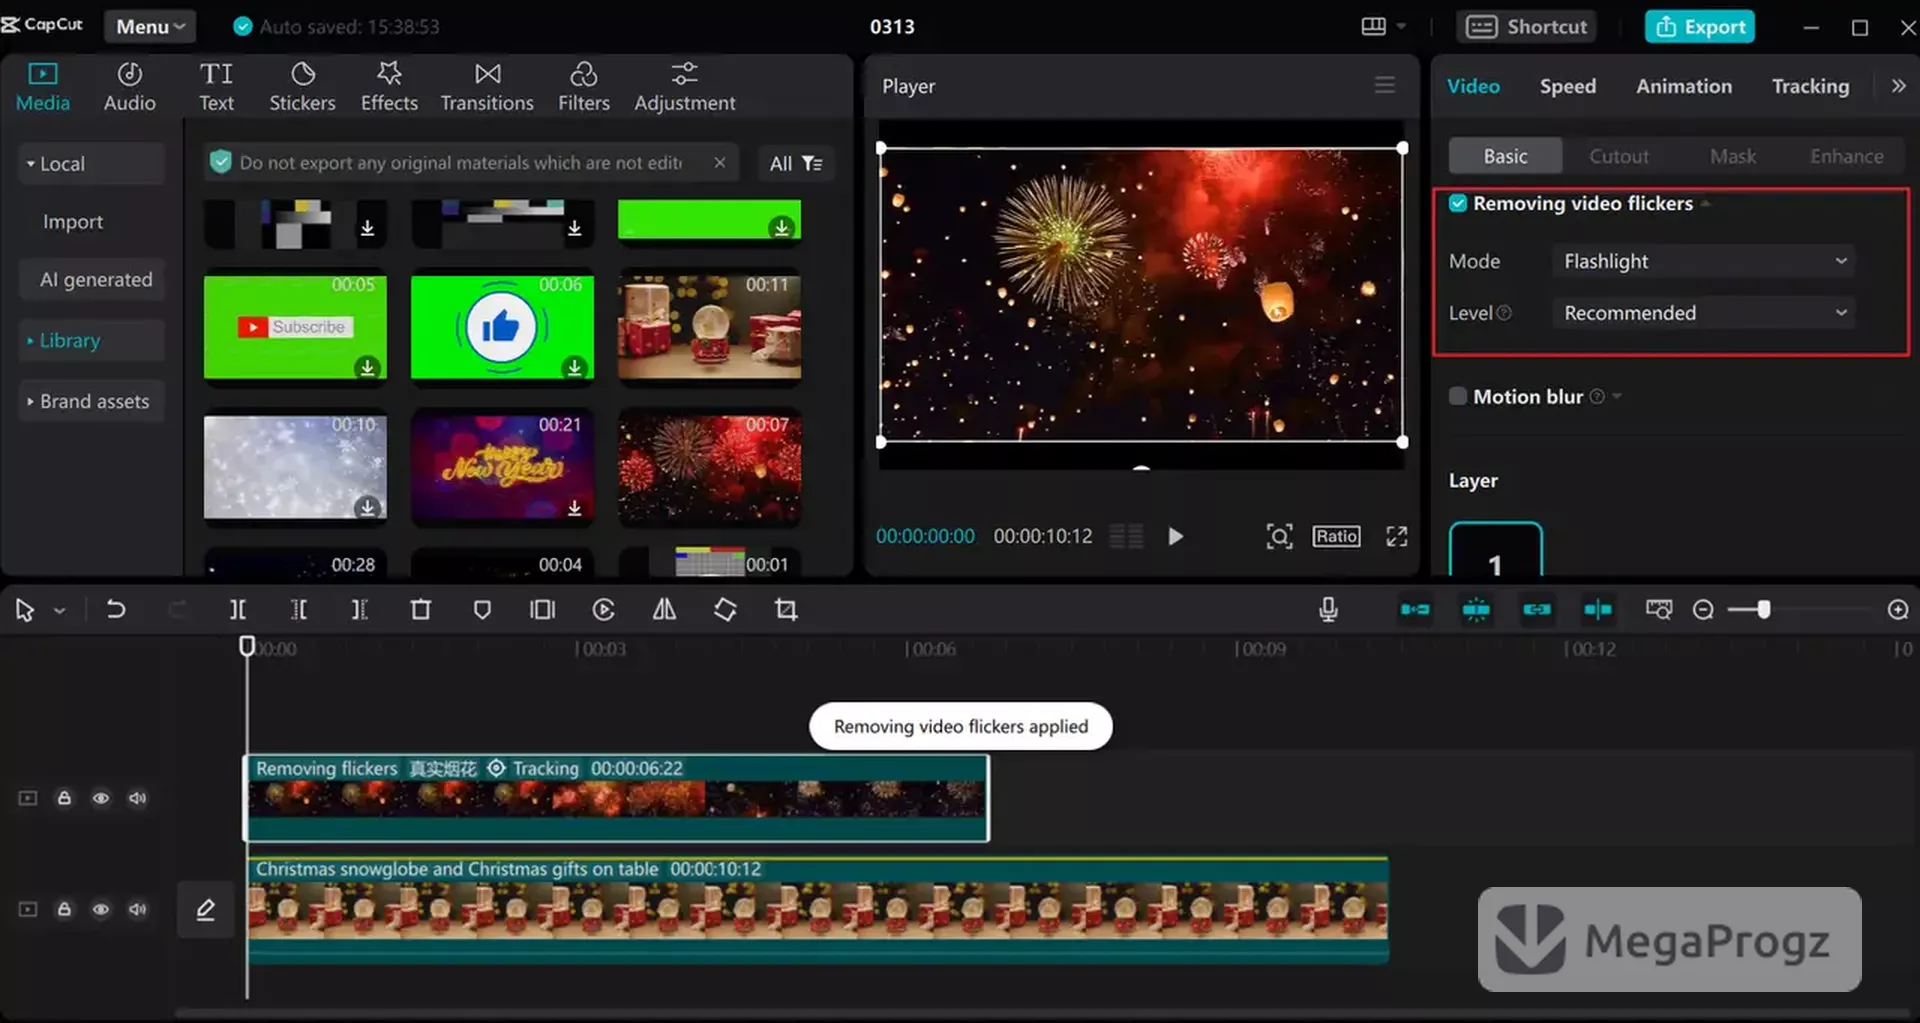Viewport: 1920px width, 1023px height.
Task: Switch to the Tracking tab
Action: tap(1810, 86)
